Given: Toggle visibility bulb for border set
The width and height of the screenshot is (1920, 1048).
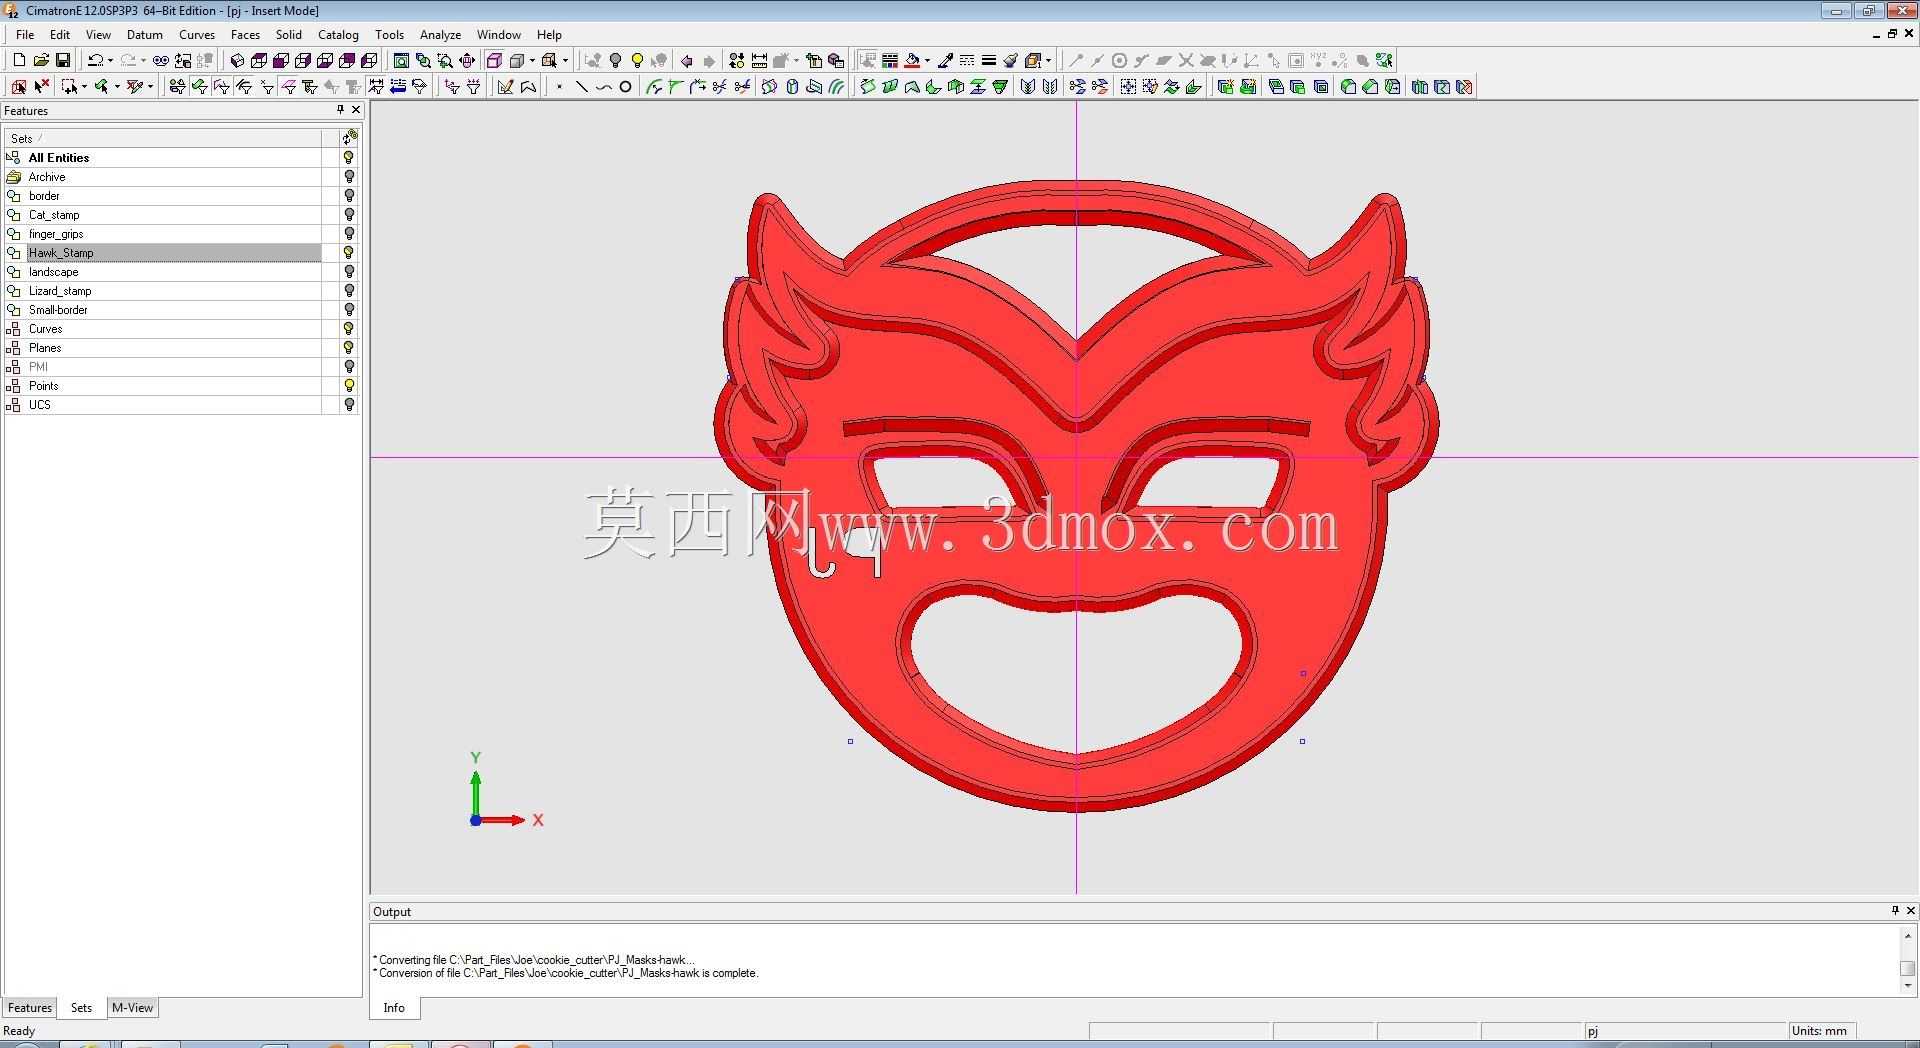Looking at the screenshot, I should 349,195.
